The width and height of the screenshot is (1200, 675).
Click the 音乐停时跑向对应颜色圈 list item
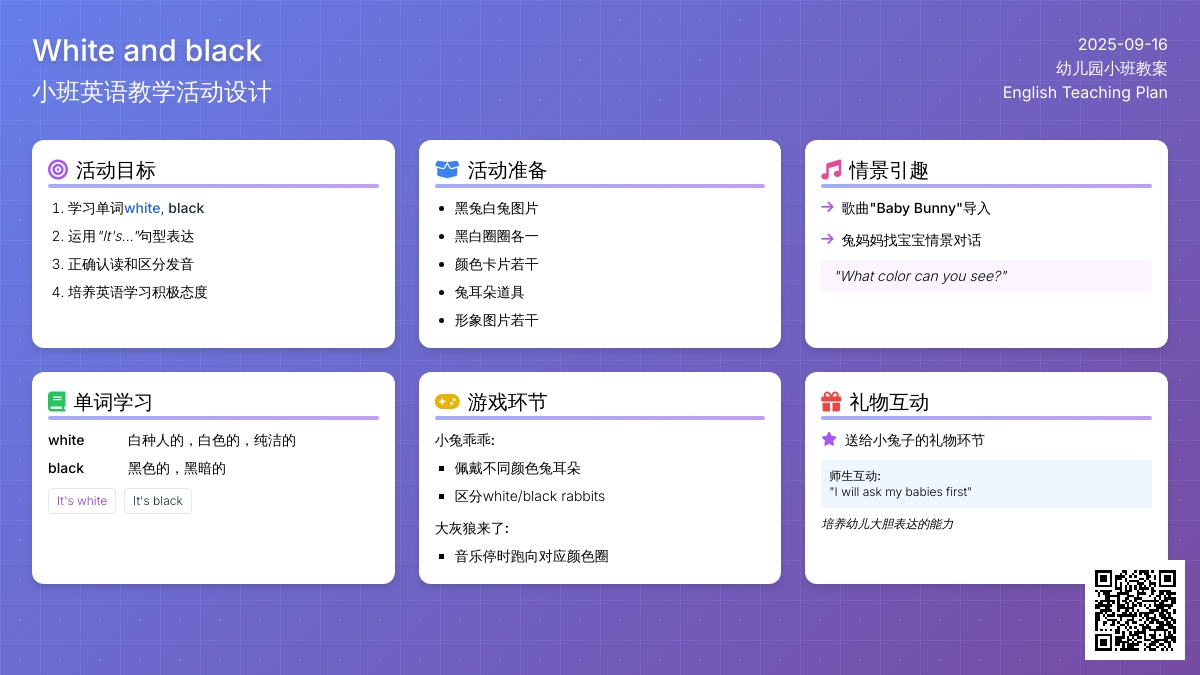coord(532,556)
